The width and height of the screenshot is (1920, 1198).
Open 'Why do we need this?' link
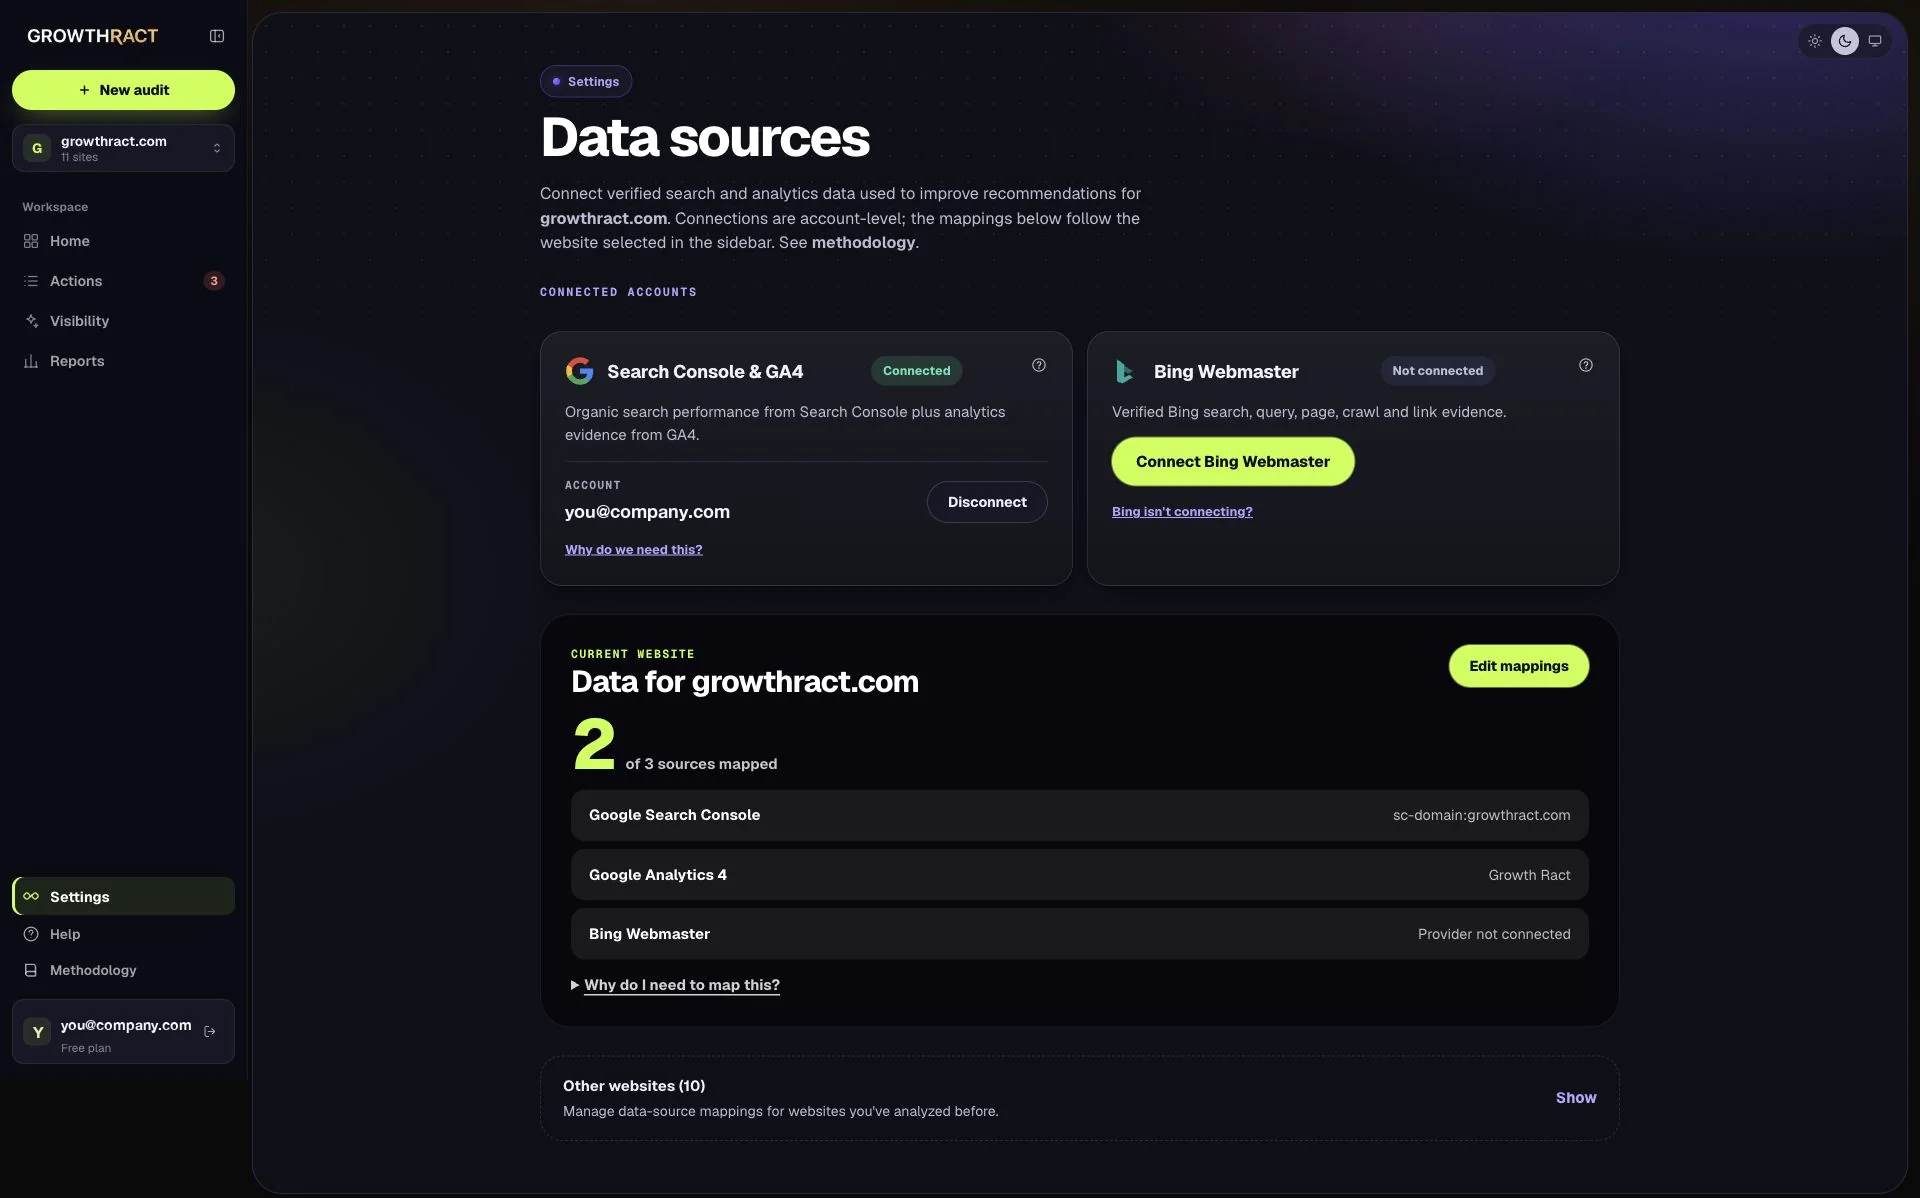(634, 550)
